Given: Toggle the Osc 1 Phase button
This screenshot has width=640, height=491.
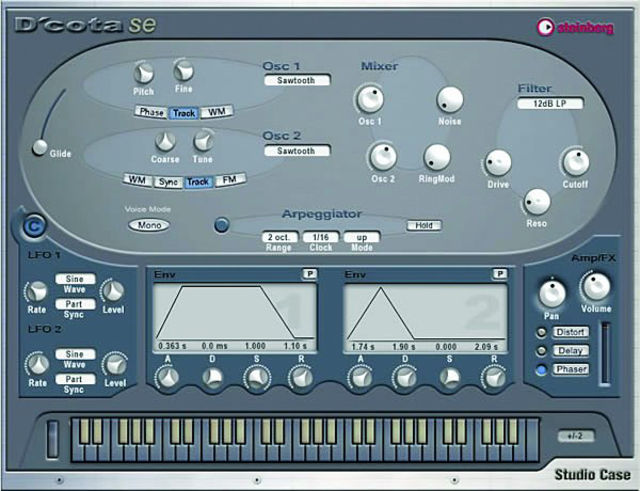Looking at the screenshot, I should 151,112.
